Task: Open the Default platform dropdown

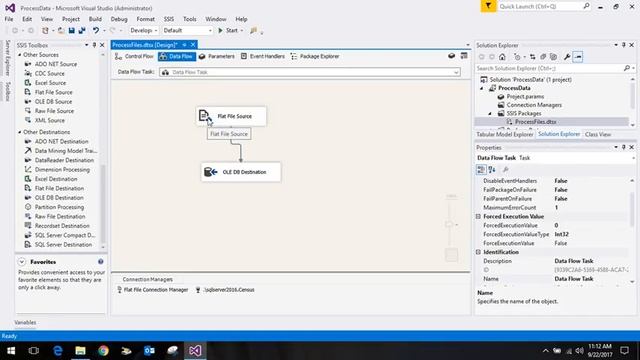Action: 187,31
